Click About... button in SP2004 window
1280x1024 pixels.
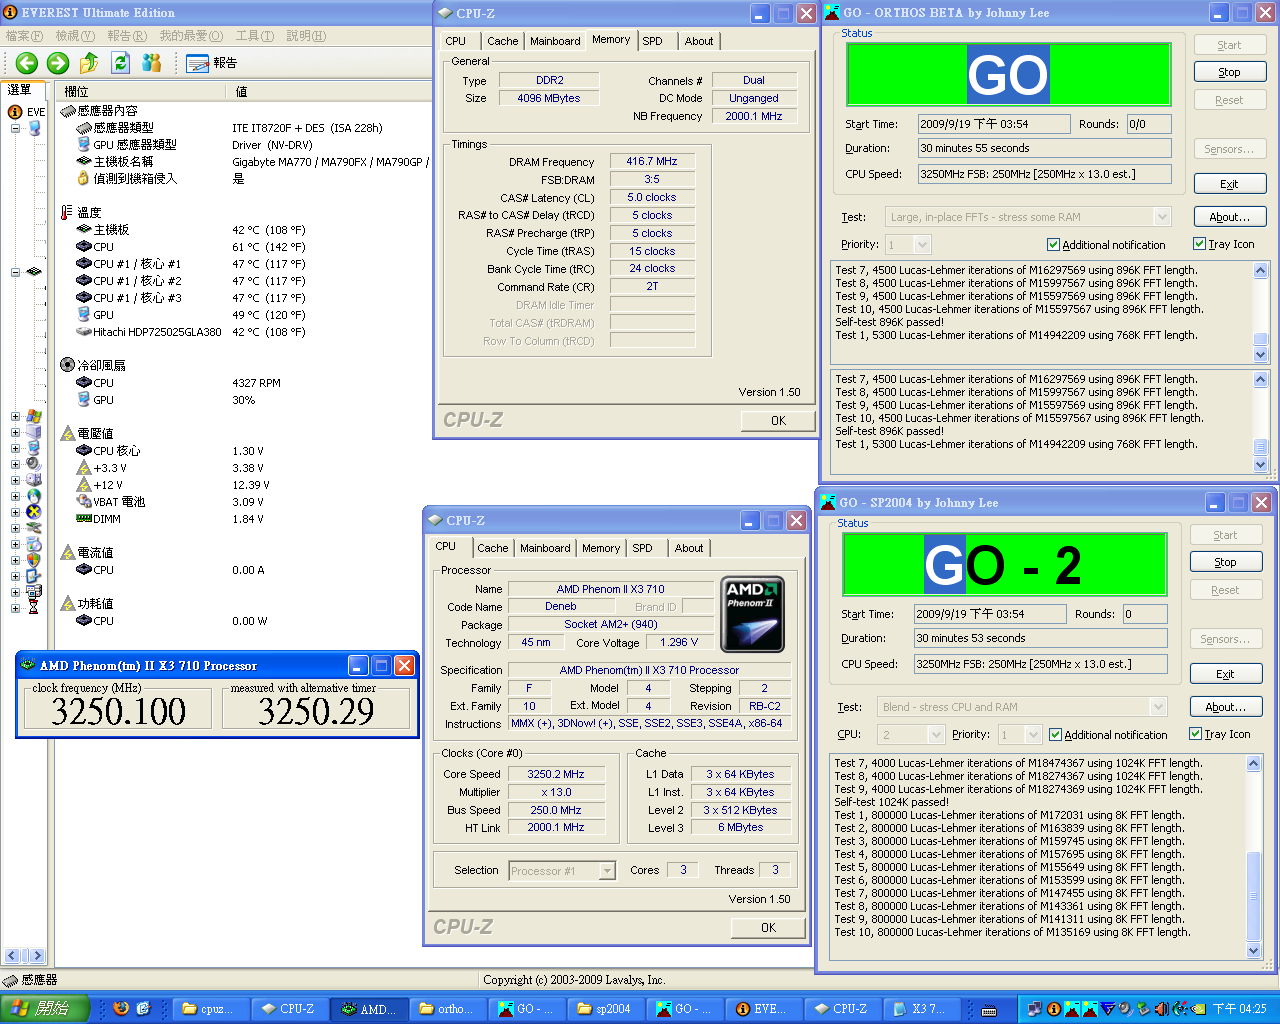[1226, 707]
